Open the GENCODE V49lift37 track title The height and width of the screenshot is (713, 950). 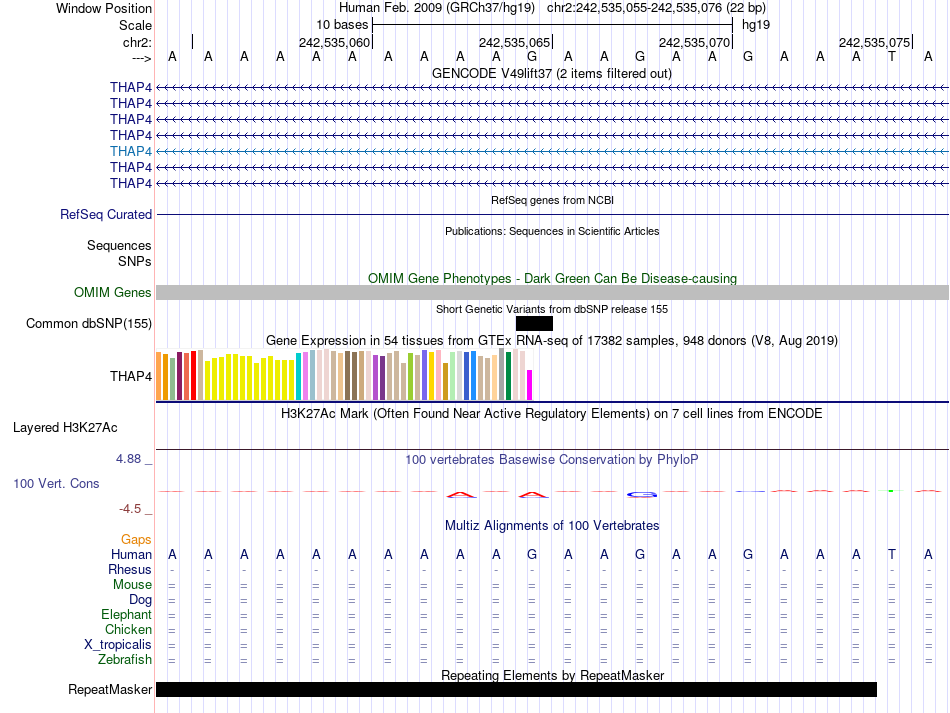[x=551, y=74]
